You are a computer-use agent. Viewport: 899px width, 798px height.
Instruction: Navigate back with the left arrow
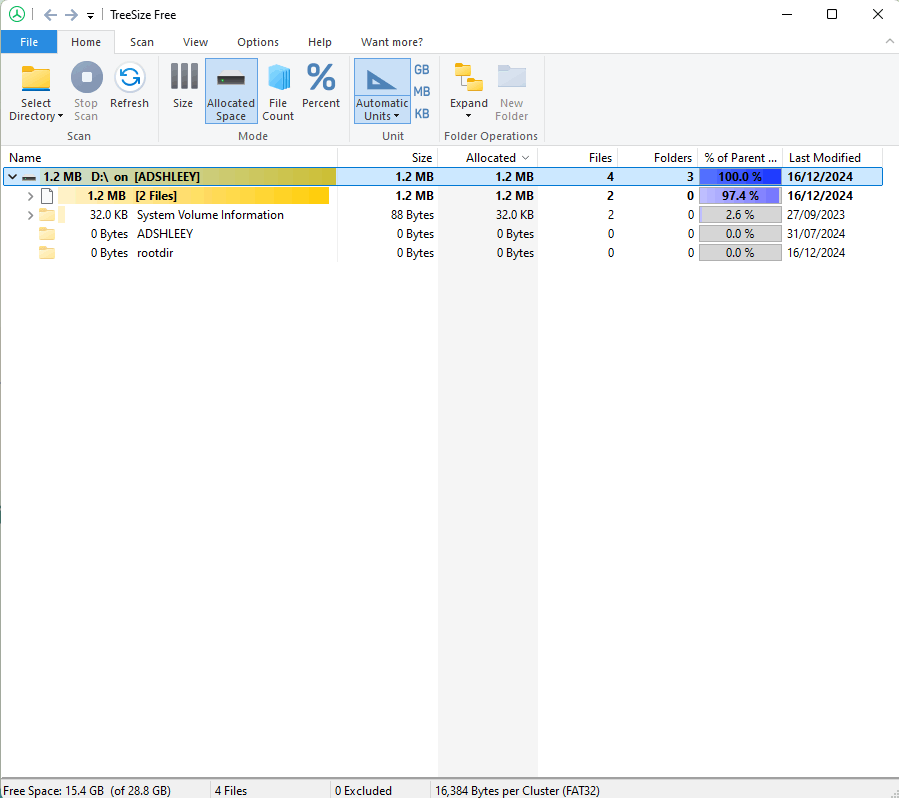(50, 15)
